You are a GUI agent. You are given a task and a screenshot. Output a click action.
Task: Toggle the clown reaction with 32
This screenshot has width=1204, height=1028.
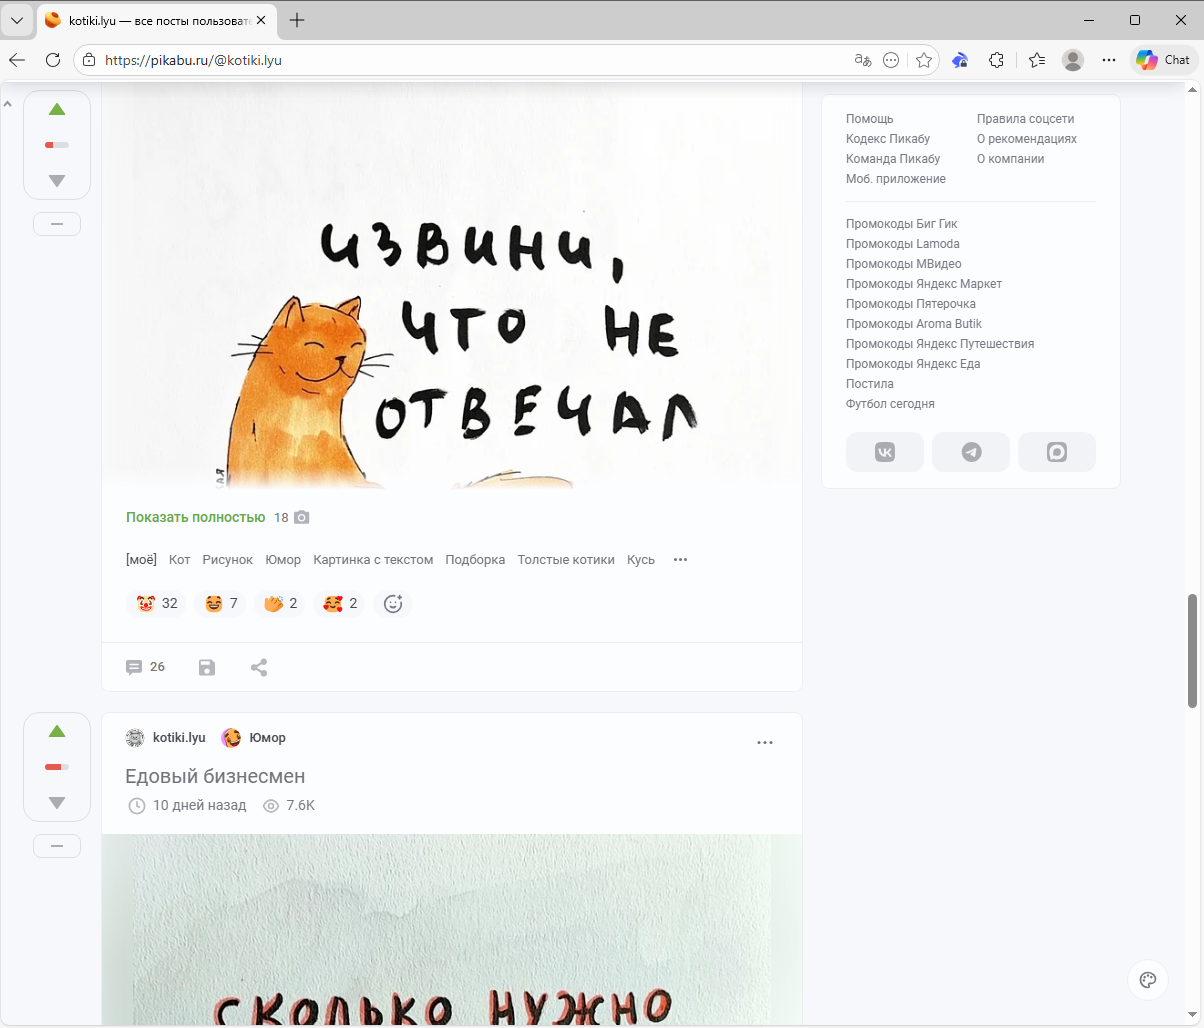pyautogui.click(x=156, y=604)
